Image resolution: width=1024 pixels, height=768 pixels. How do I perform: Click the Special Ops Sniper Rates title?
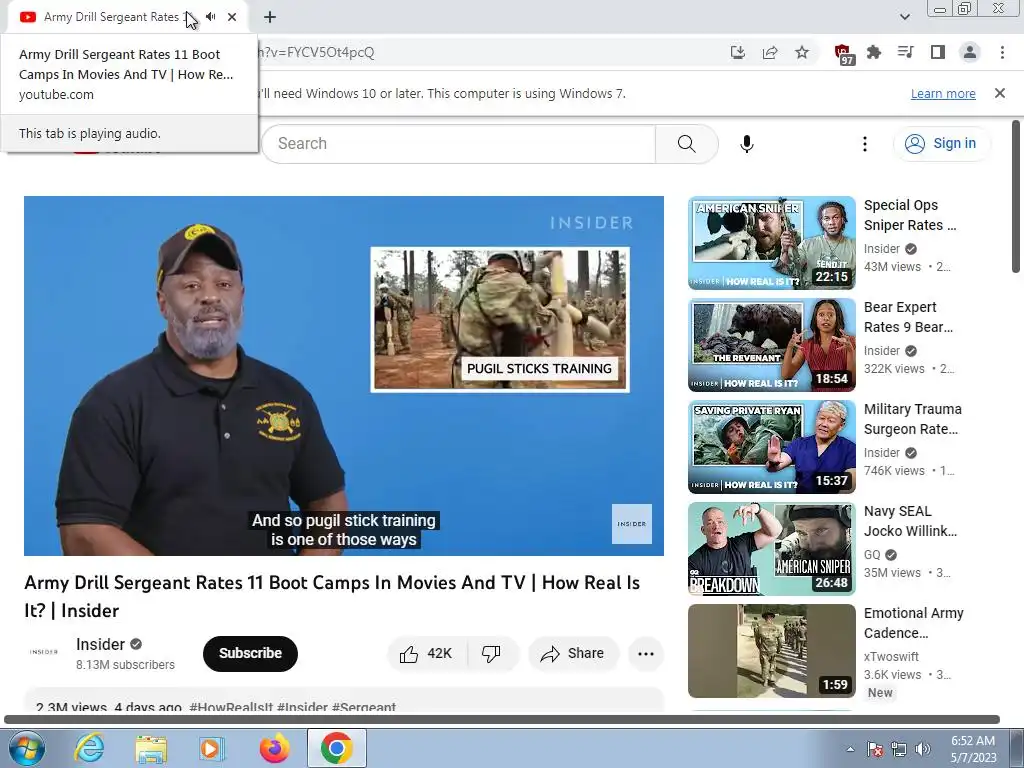click(x=910, y=215)
